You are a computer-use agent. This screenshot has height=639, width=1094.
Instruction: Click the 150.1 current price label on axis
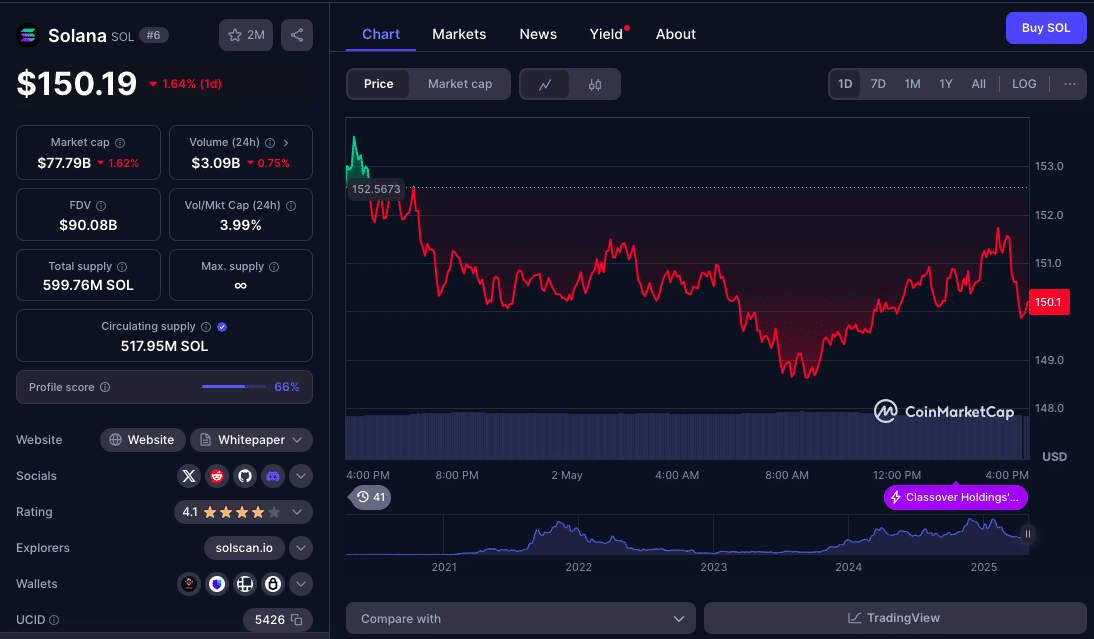(1049, 302)
